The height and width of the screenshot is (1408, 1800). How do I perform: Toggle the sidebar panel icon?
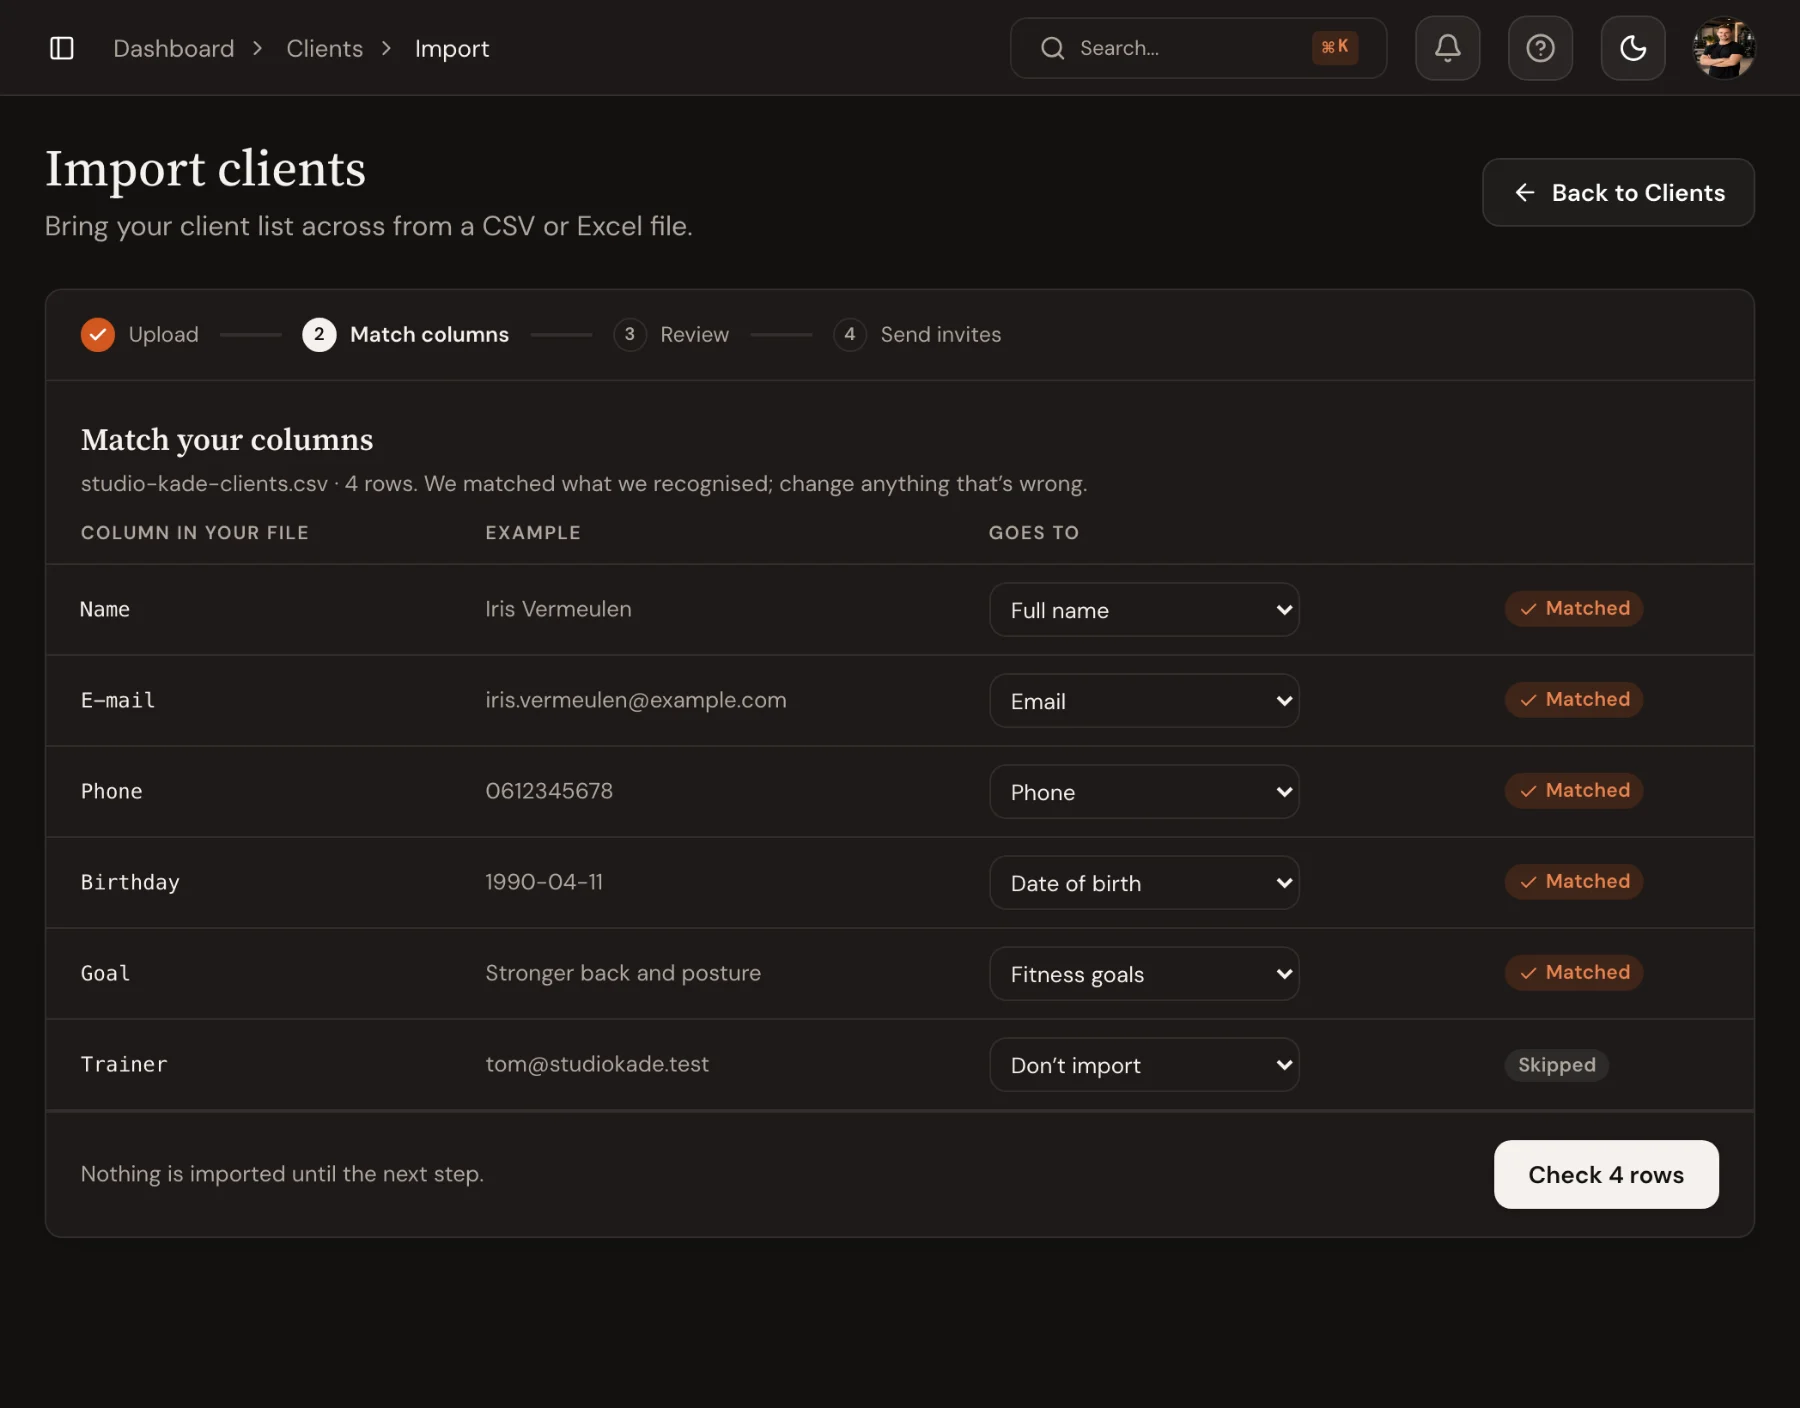coord(62,48)
